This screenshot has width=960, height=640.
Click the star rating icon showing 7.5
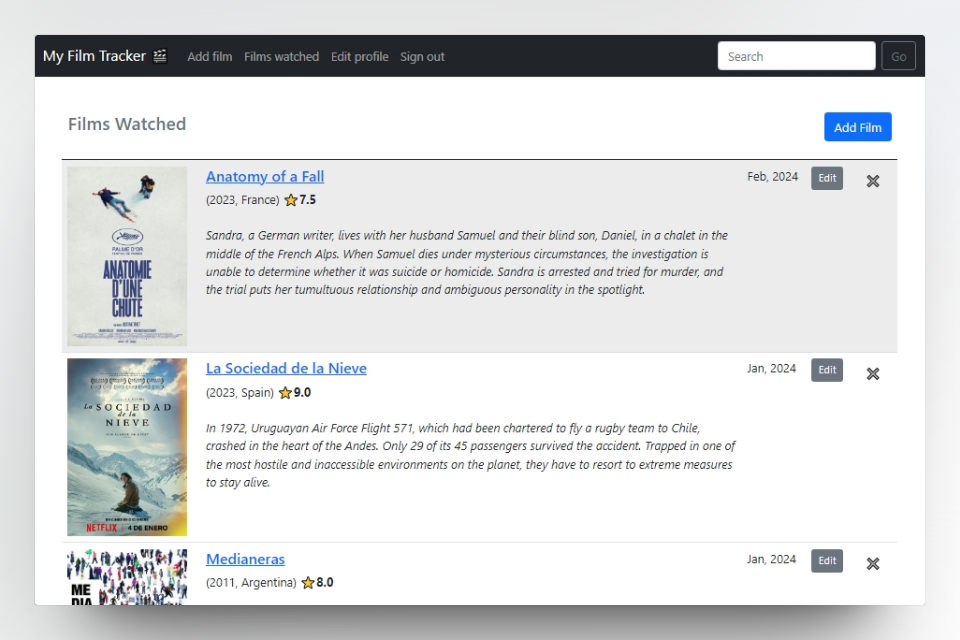coord(291,200)
